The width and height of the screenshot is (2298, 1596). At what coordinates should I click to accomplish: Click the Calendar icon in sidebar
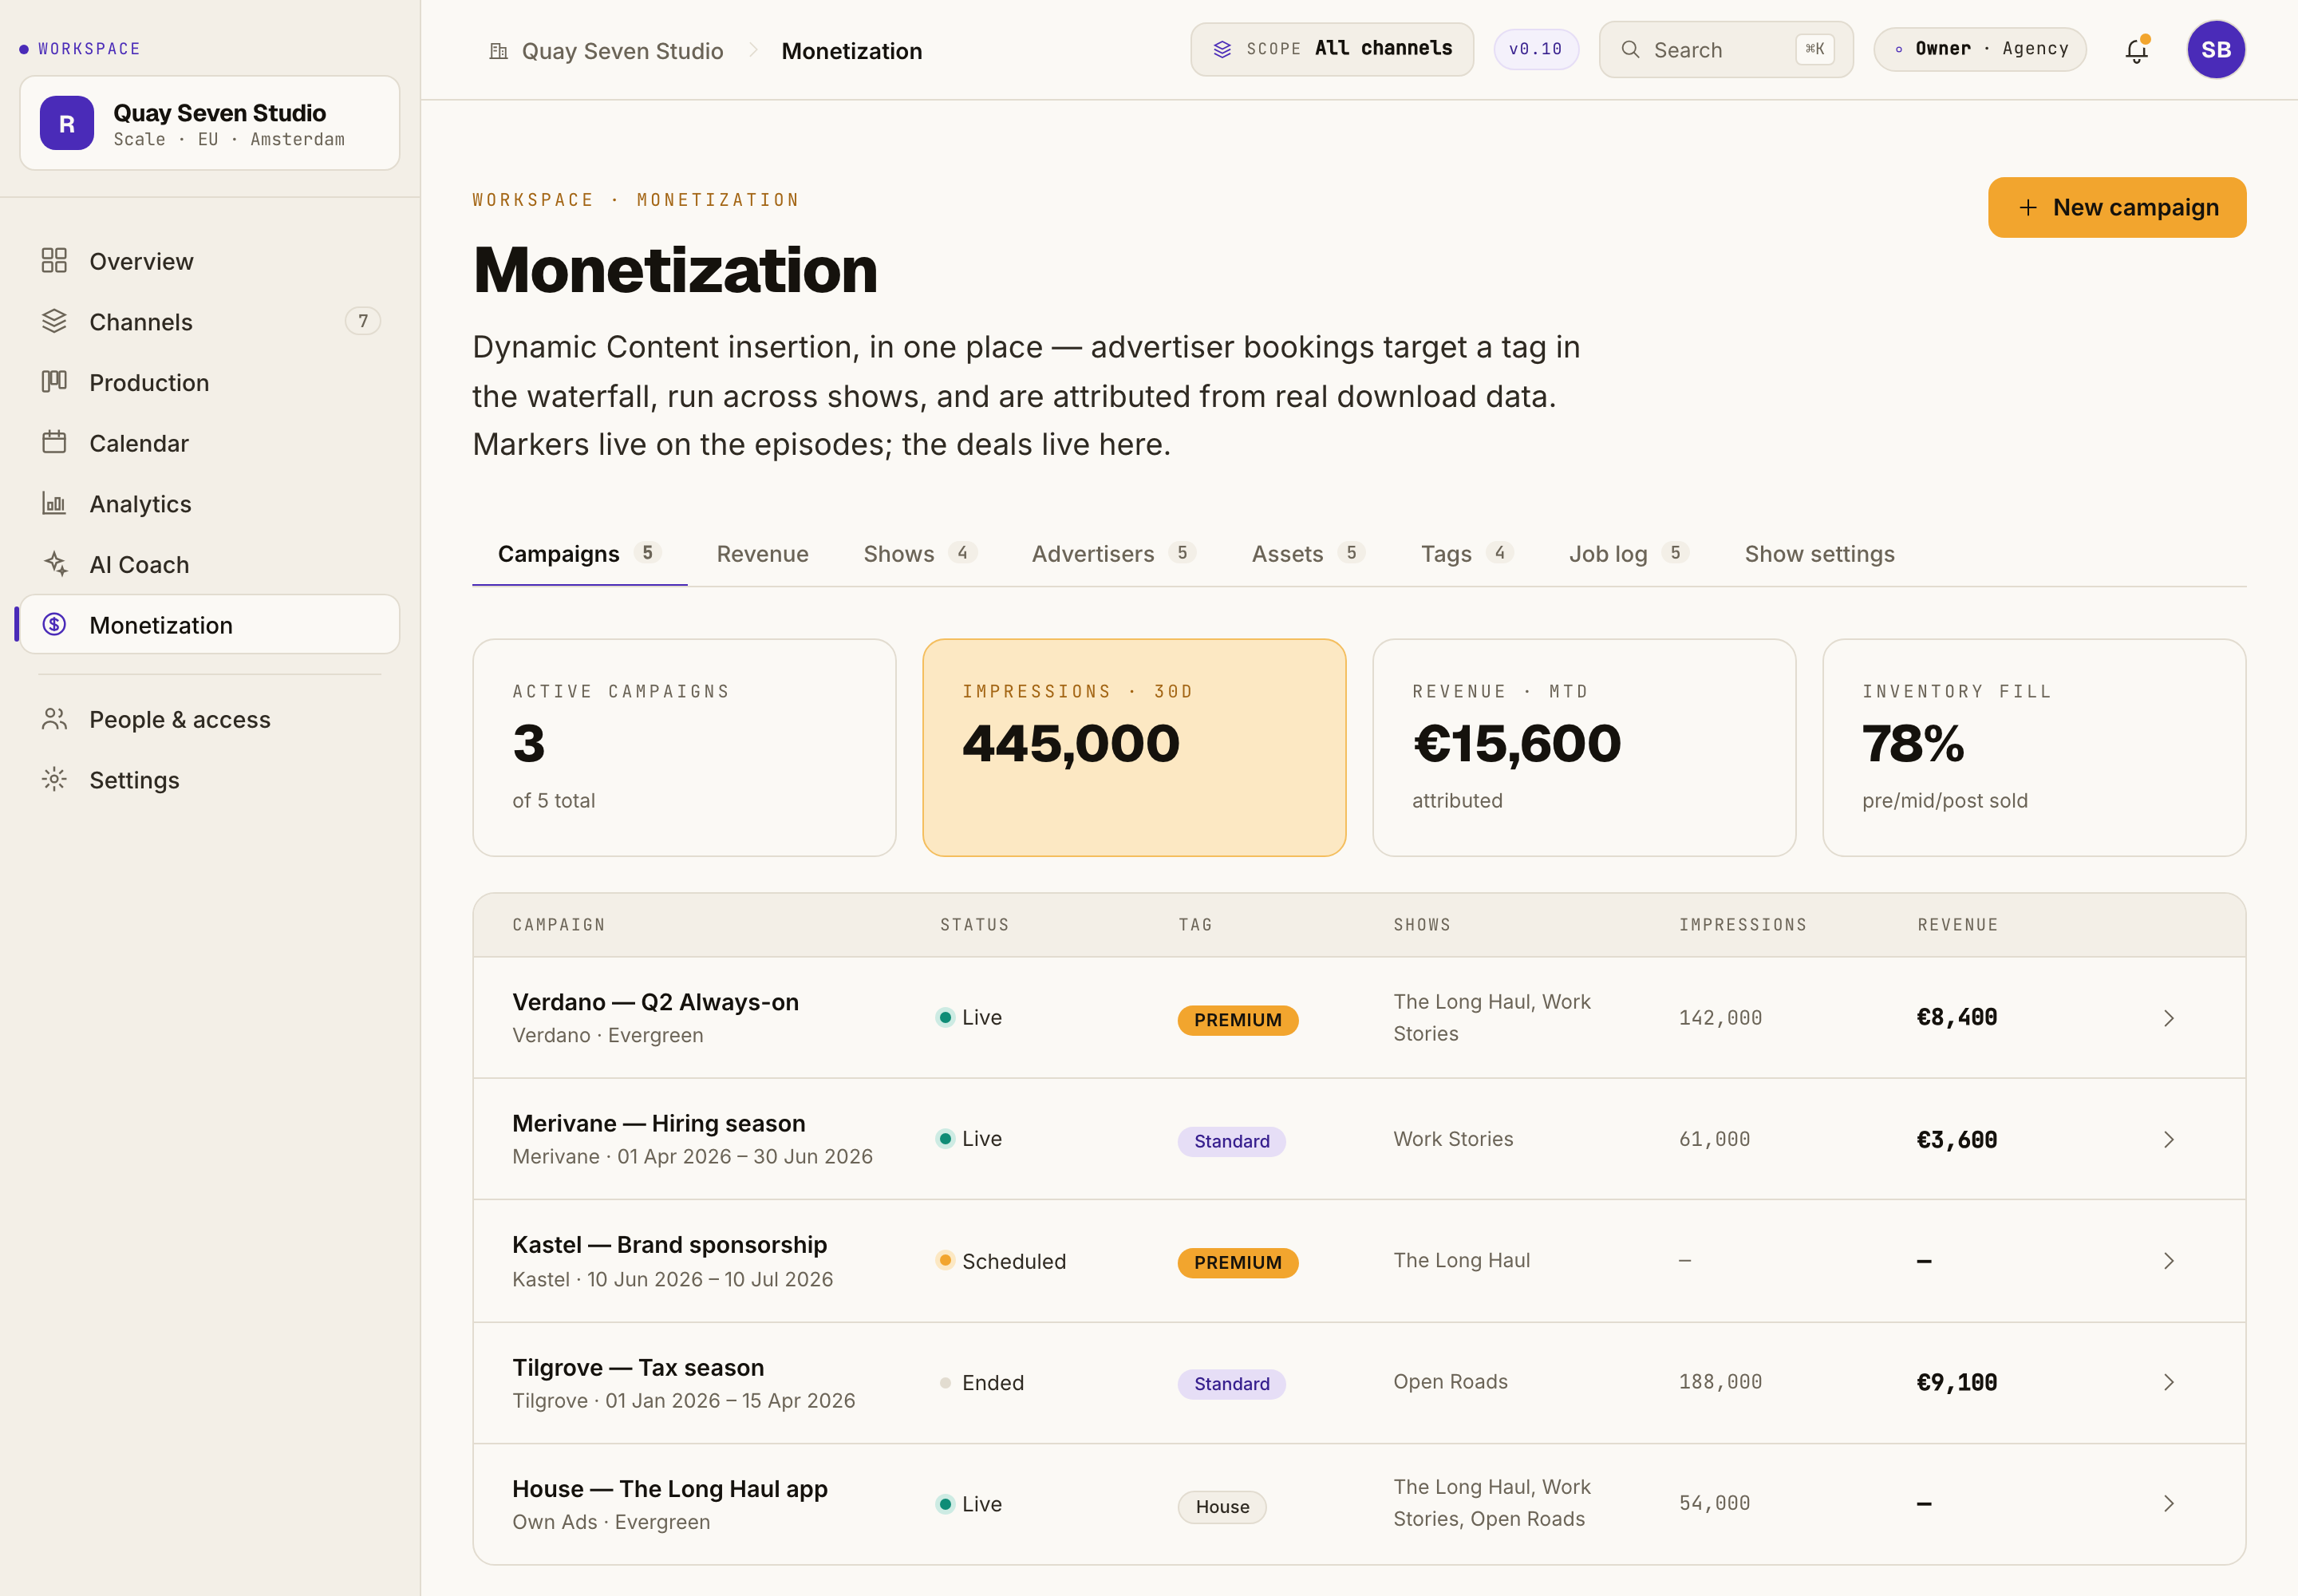pyautogui.click(x=54, y=442)
